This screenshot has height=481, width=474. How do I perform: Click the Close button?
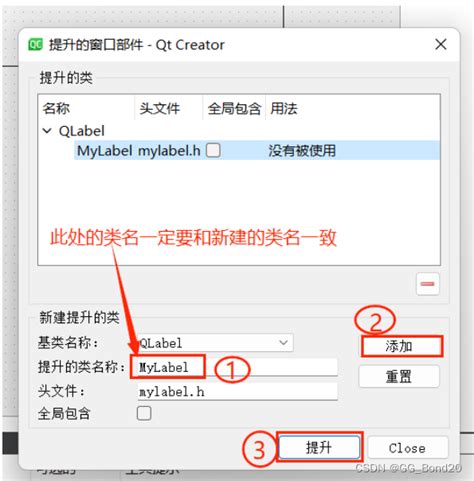(407, 448)
